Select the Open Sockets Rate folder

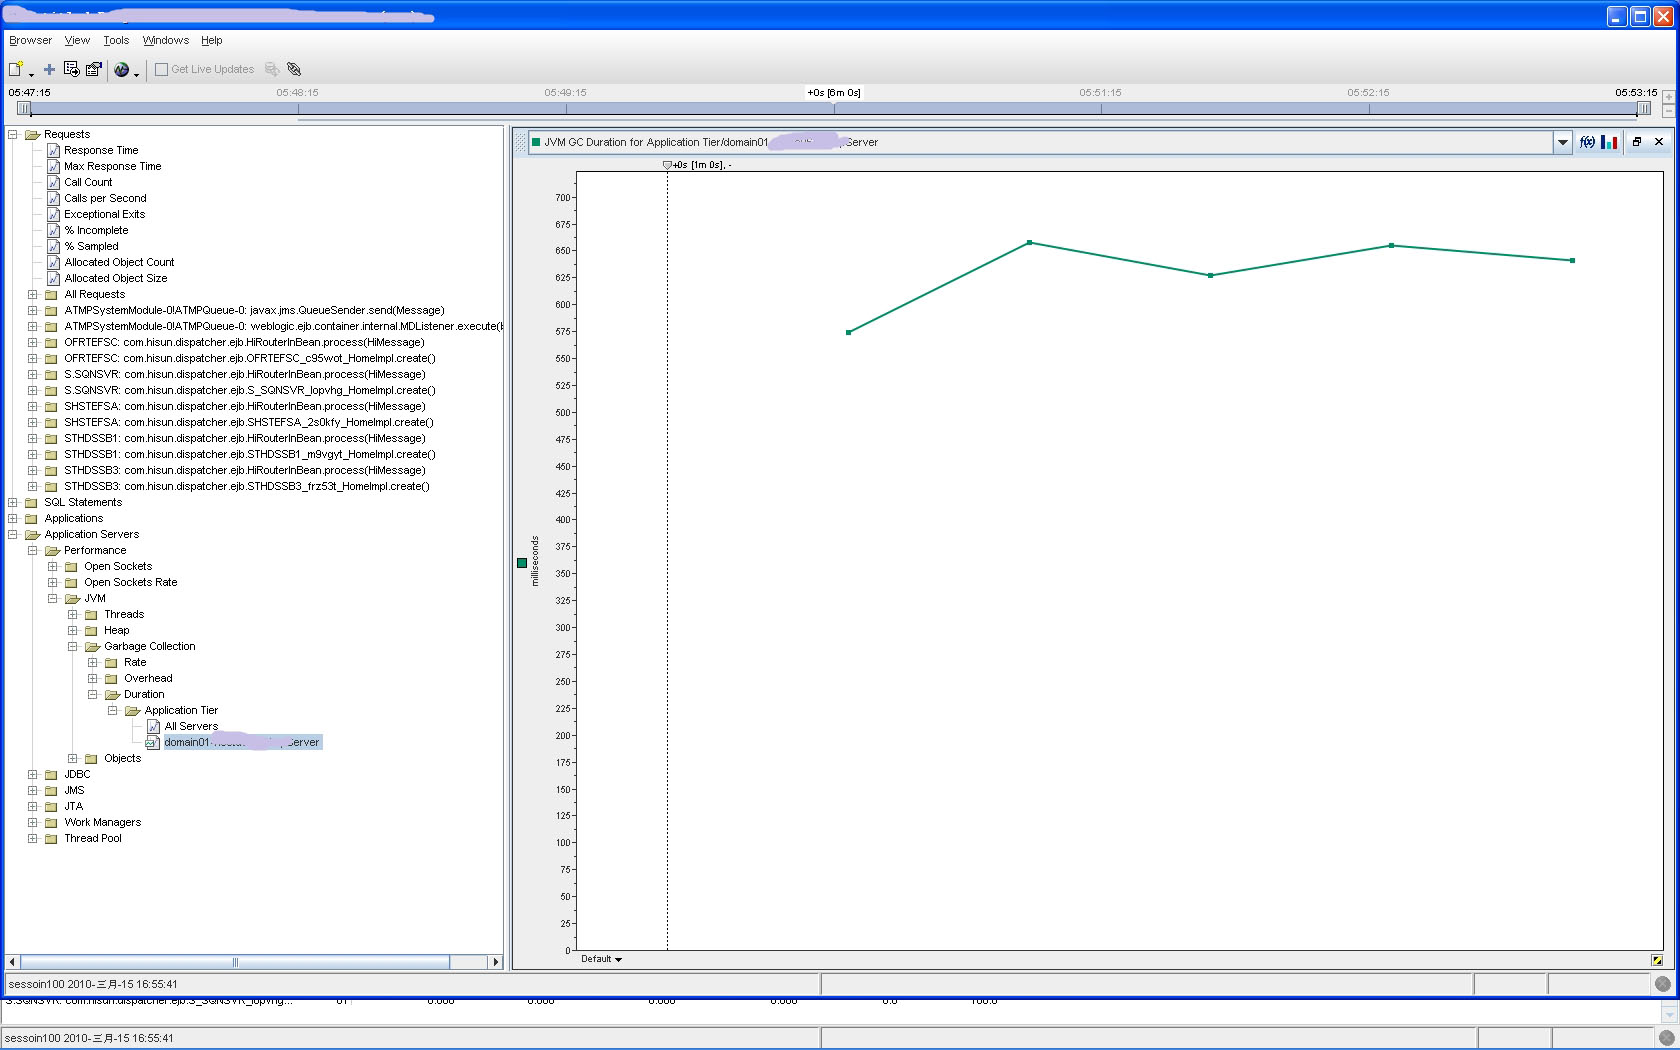(x=130, y=582)
